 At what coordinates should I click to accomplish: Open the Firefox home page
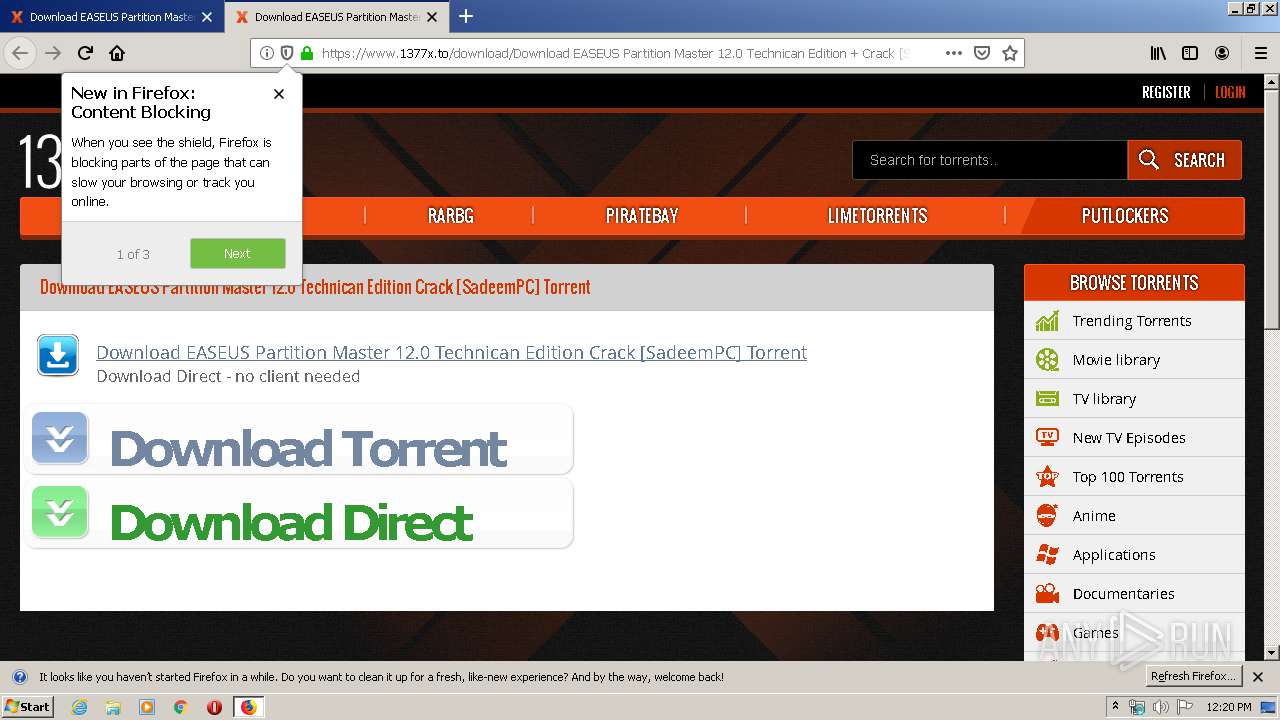117,53
